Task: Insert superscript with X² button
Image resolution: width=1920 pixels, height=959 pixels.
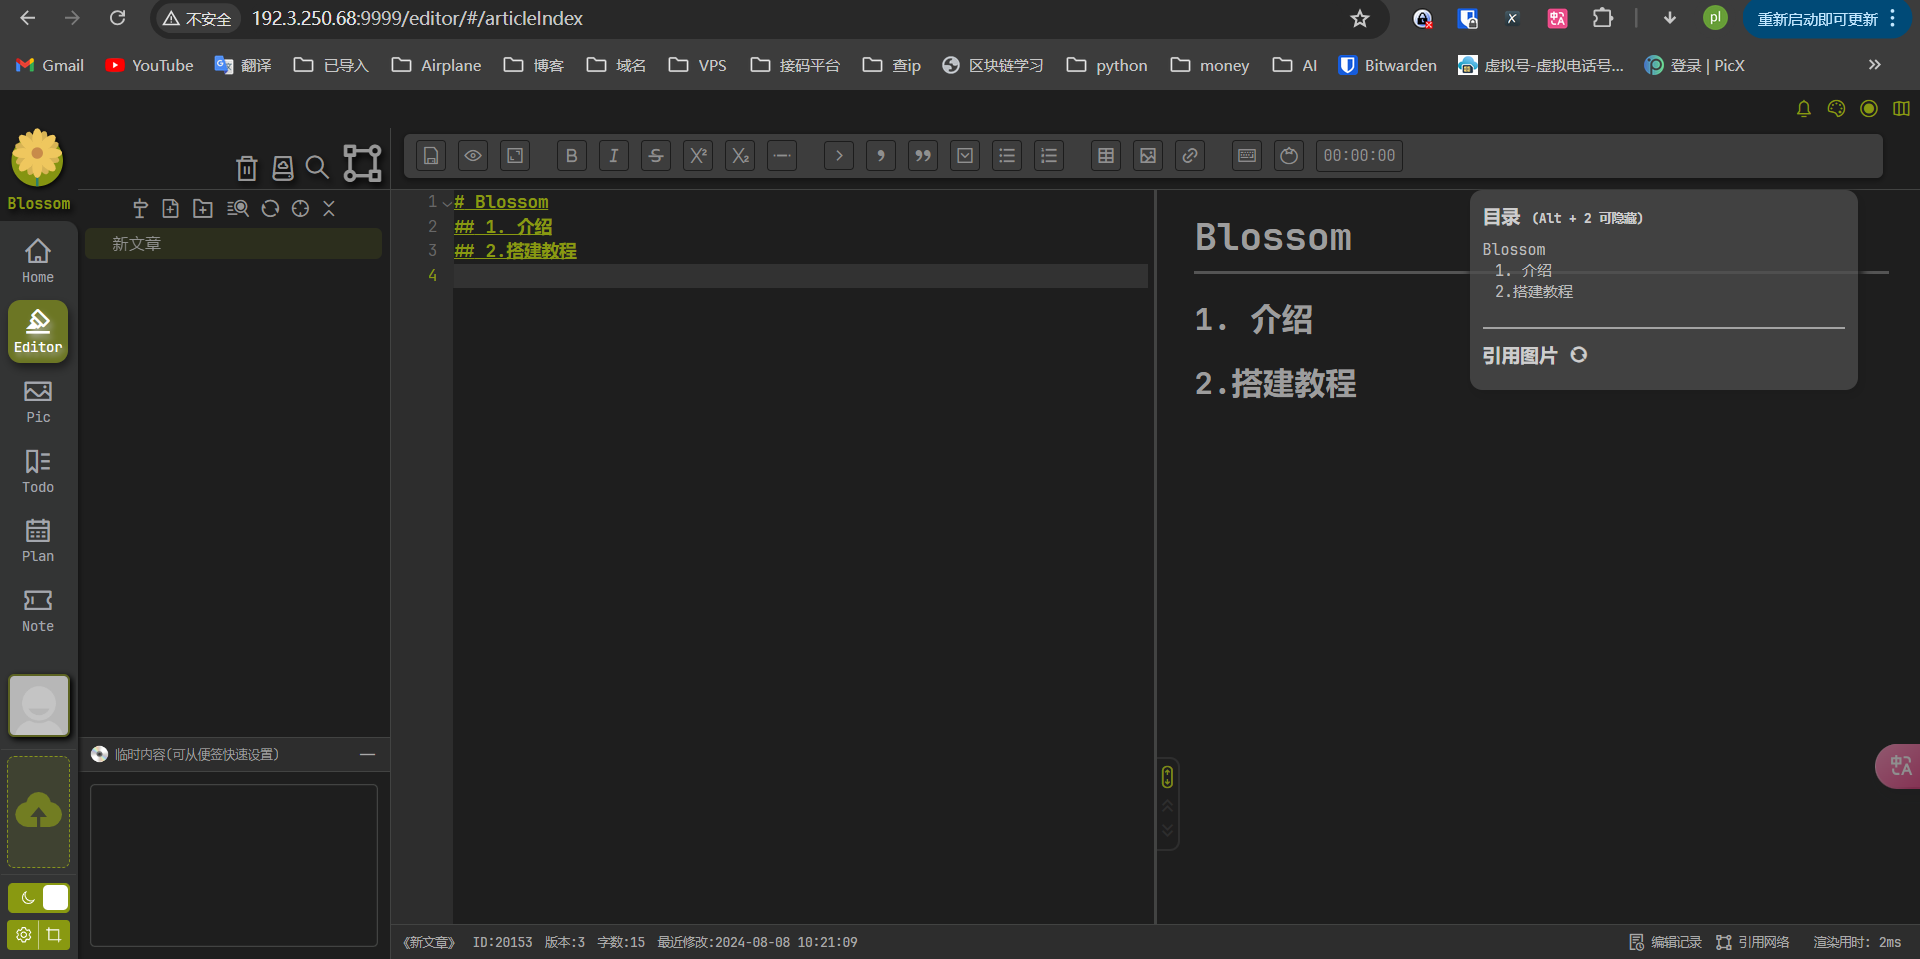Action: [697, 156]
